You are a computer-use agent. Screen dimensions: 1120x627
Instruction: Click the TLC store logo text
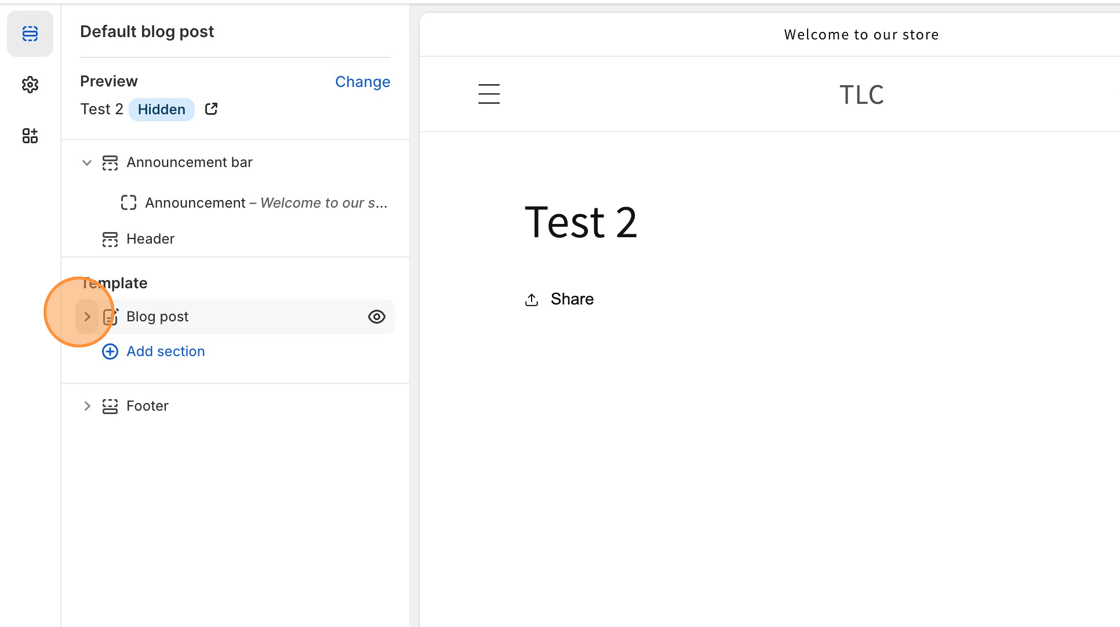[x=861, y=94]
